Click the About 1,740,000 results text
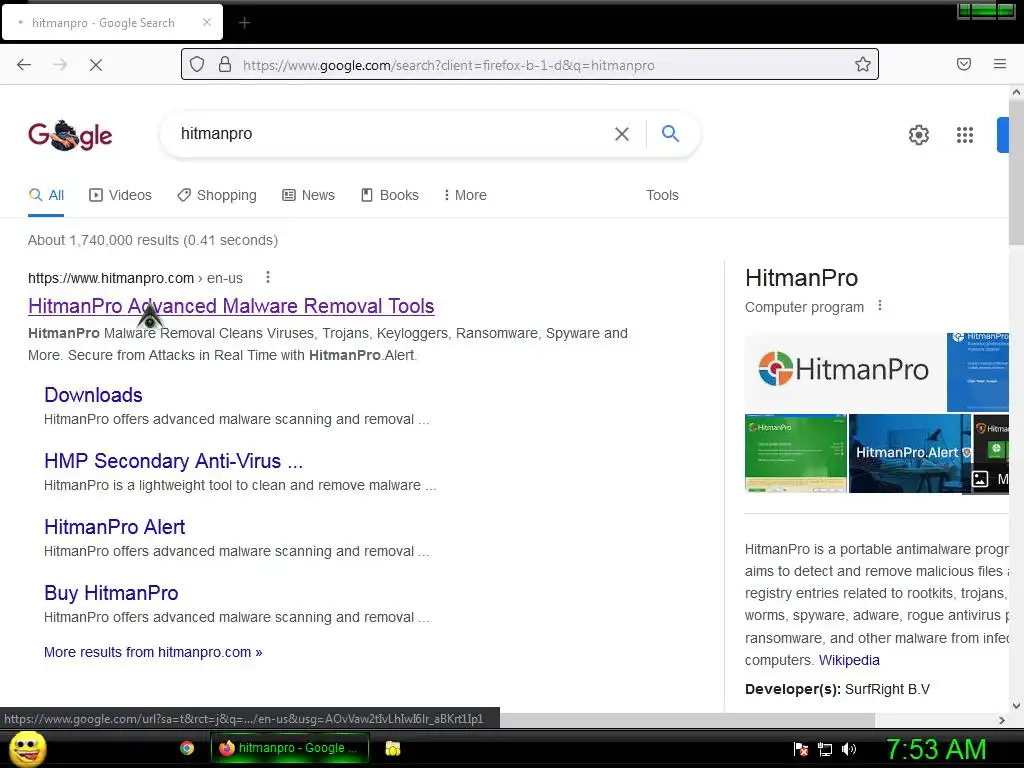1024x768 pixels. coord(153,240)
